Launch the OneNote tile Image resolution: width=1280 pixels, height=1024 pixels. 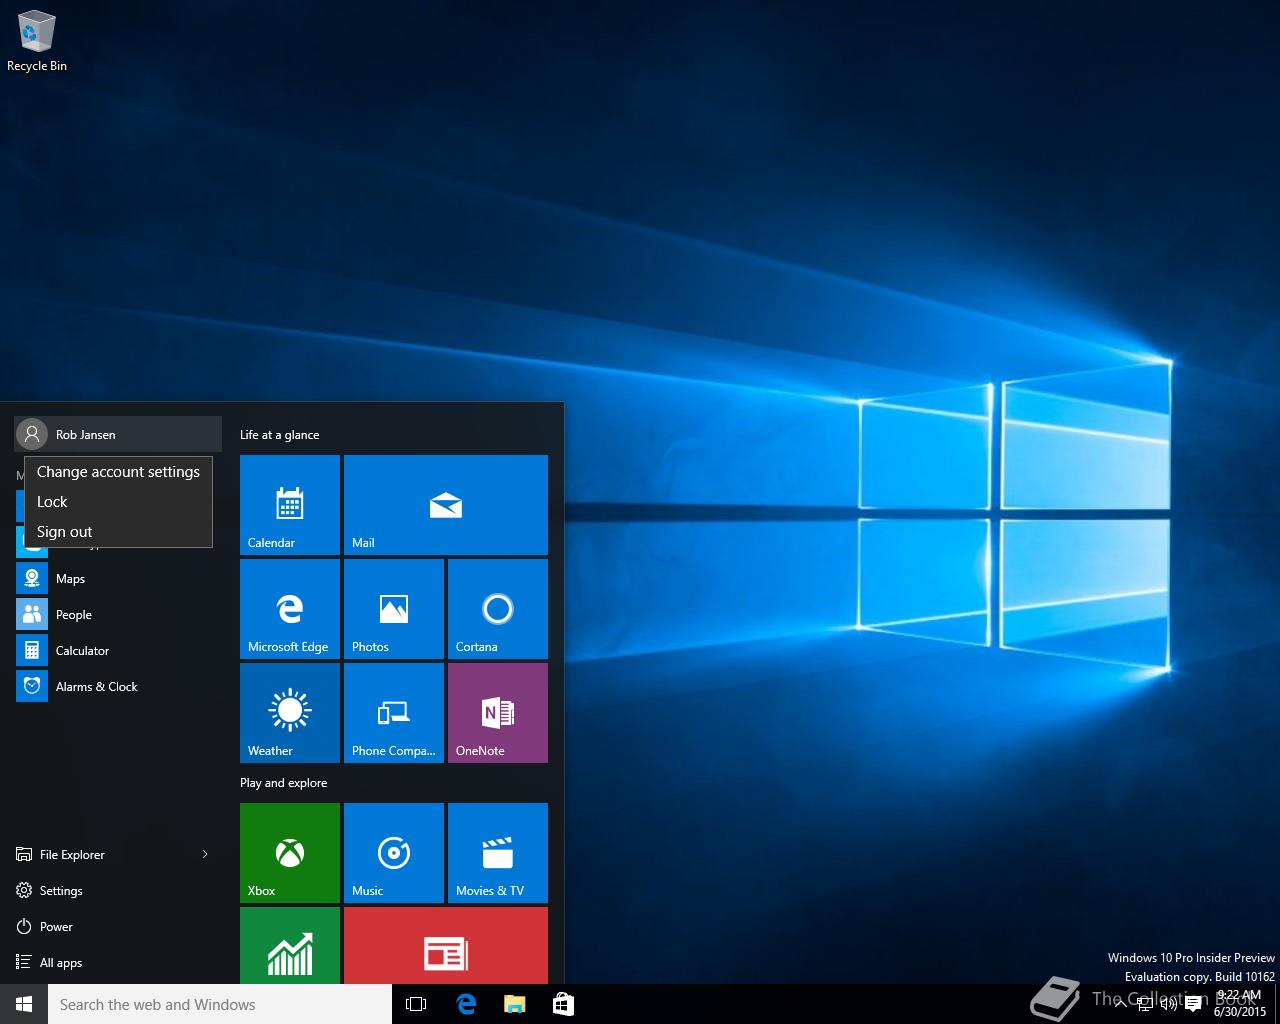[x=498, y=713]
